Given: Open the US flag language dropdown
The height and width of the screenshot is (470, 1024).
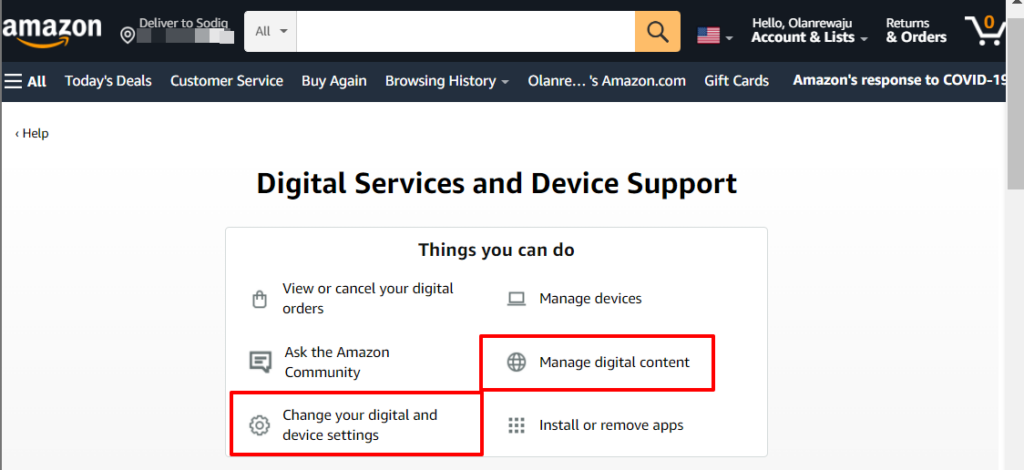Looking at the screenshot, I should 714,35.
